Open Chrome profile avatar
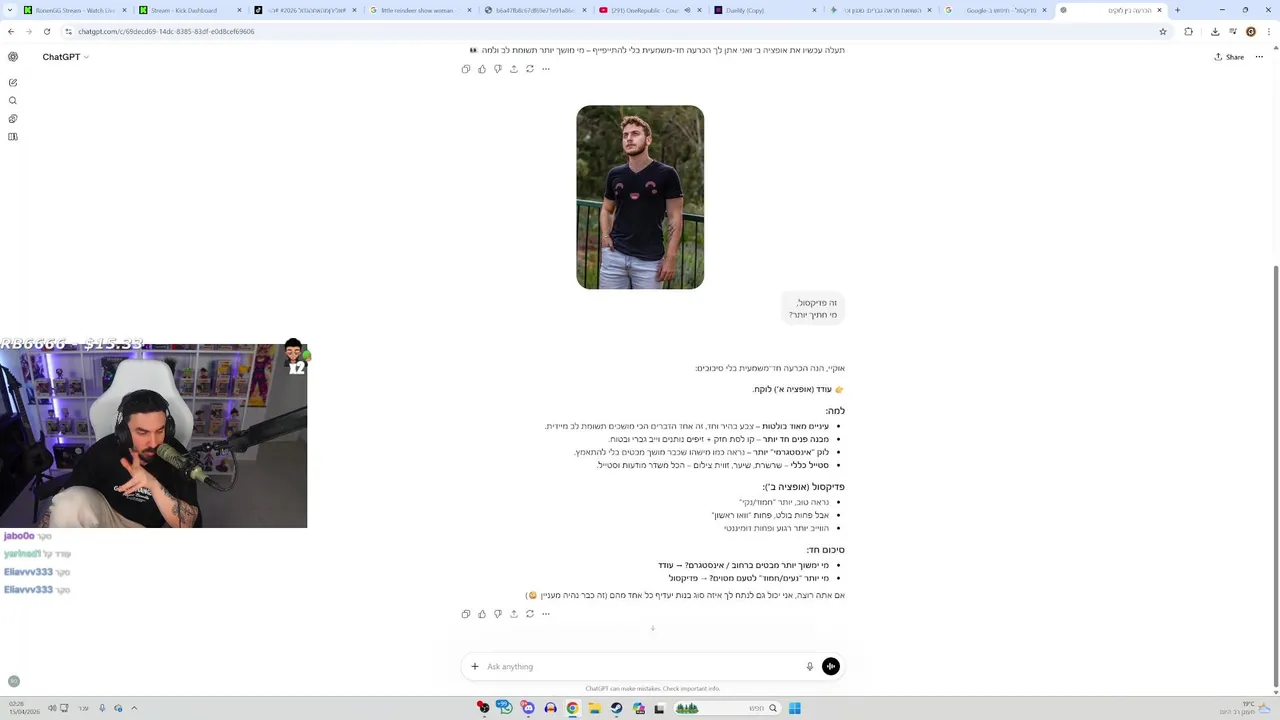Viewport: 1280px width, 720px height. tap(1250, 31)
